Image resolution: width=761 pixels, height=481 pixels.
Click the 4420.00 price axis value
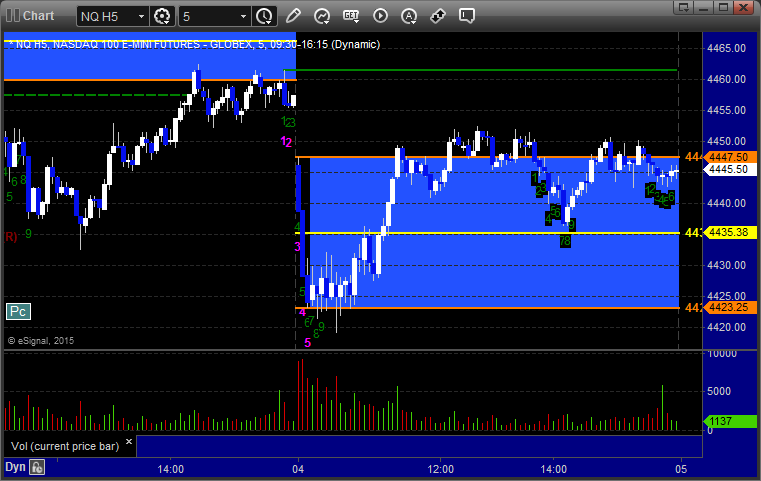point(727,327)
